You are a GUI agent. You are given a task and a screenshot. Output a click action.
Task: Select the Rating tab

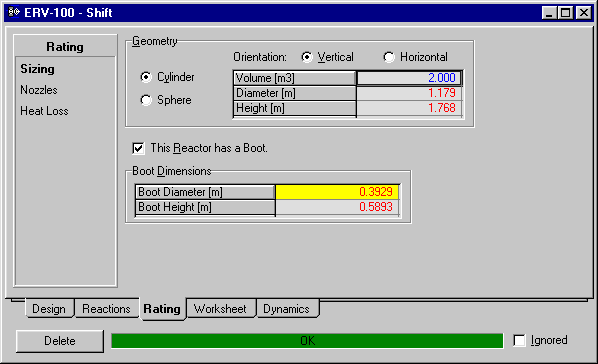tap(162, 309)
